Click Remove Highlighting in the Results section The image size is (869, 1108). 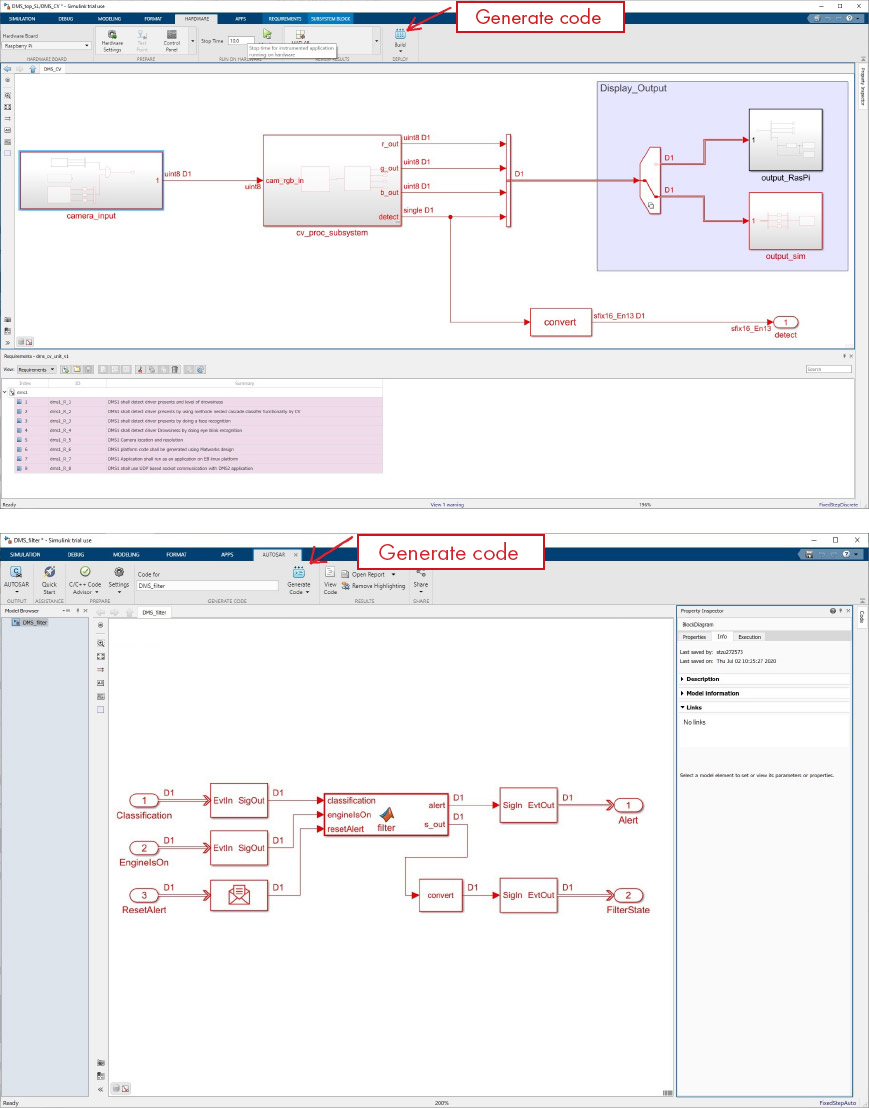373,586
